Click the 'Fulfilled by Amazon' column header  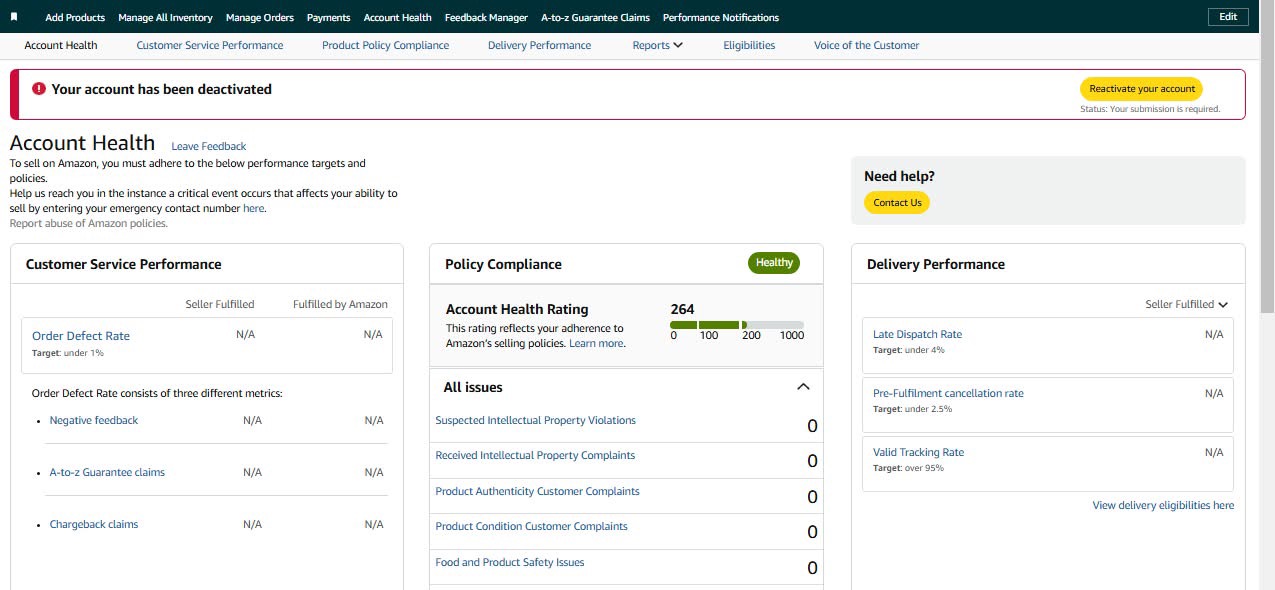[x=340, y=304]
